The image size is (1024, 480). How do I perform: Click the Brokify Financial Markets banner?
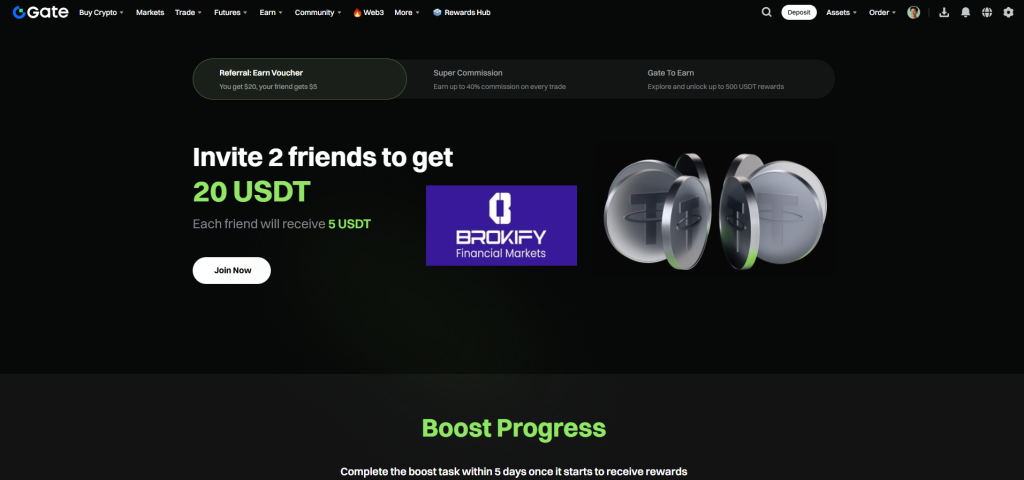[x=502, y=225]
